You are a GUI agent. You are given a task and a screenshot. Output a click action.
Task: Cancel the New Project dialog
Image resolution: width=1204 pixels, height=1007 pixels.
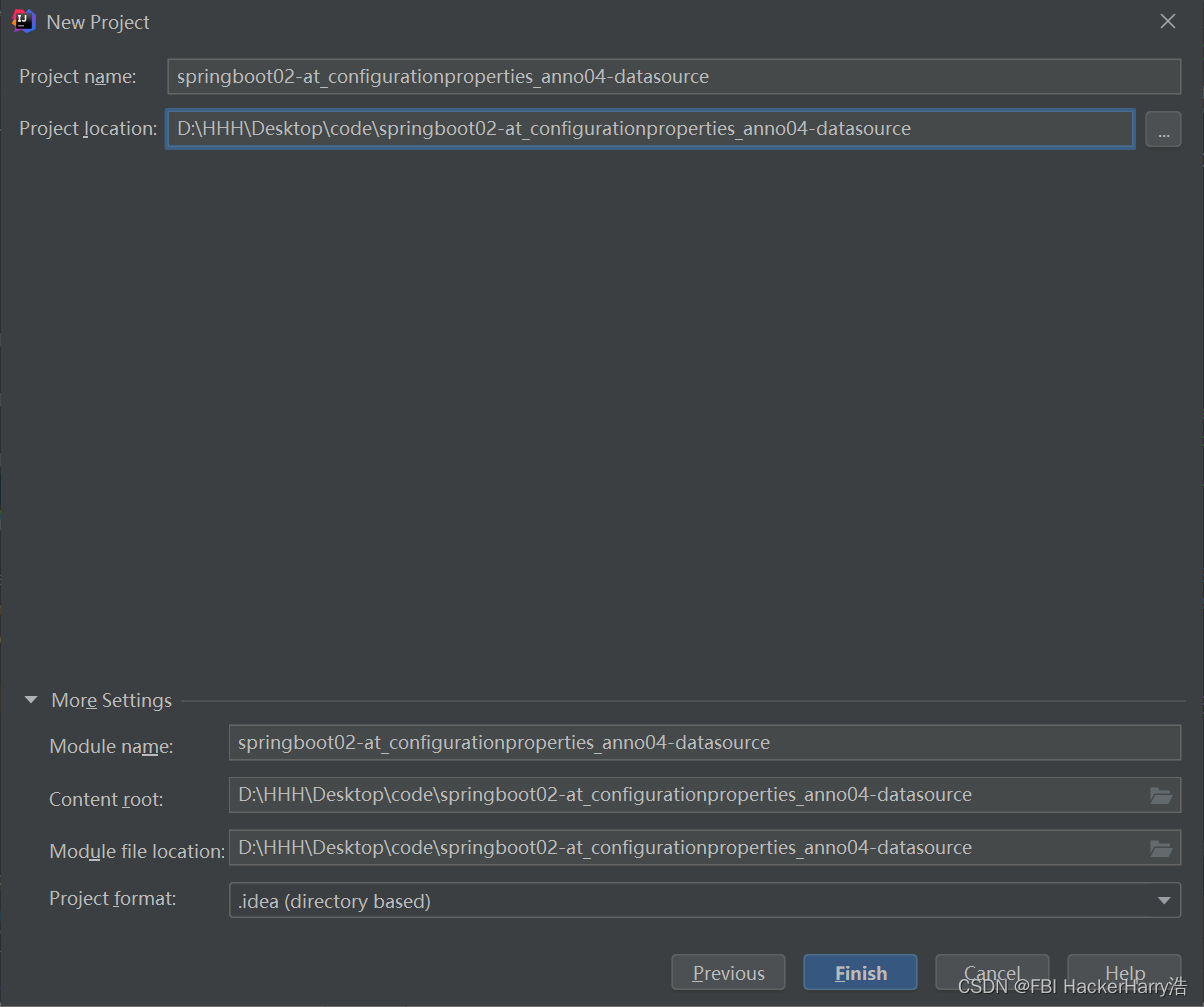point(992,973)
